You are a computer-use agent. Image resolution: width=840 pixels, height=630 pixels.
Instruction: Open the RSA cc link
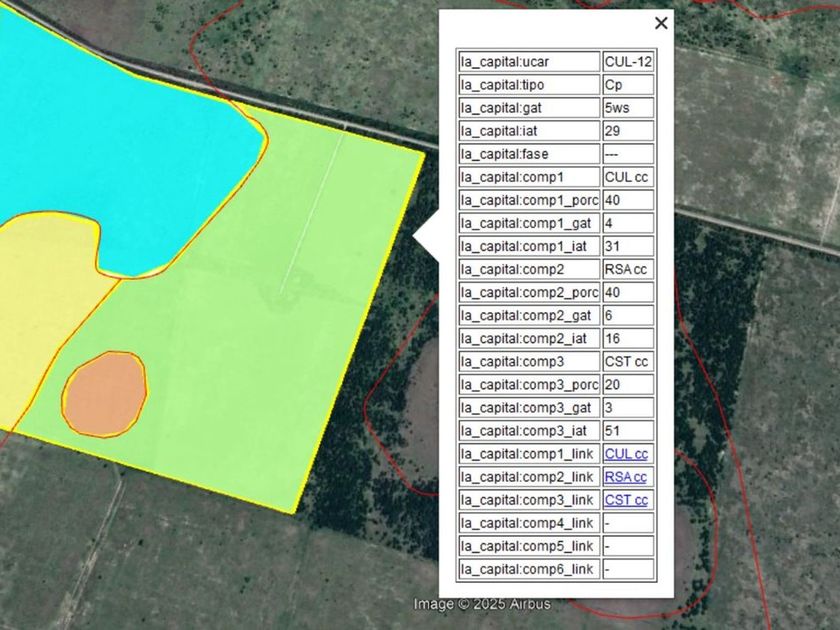[626, 477]
